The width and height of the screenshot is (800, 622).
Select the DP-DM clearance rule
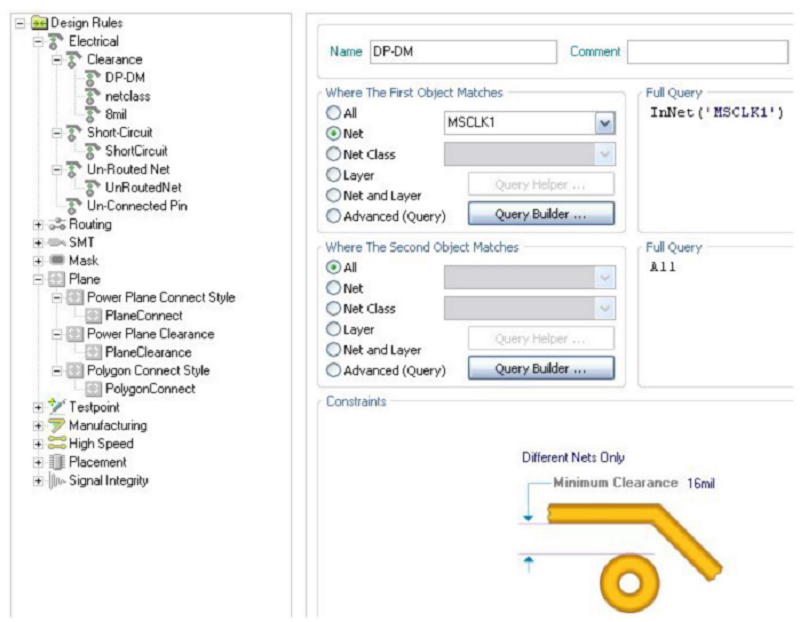click(x=125, y=77)
